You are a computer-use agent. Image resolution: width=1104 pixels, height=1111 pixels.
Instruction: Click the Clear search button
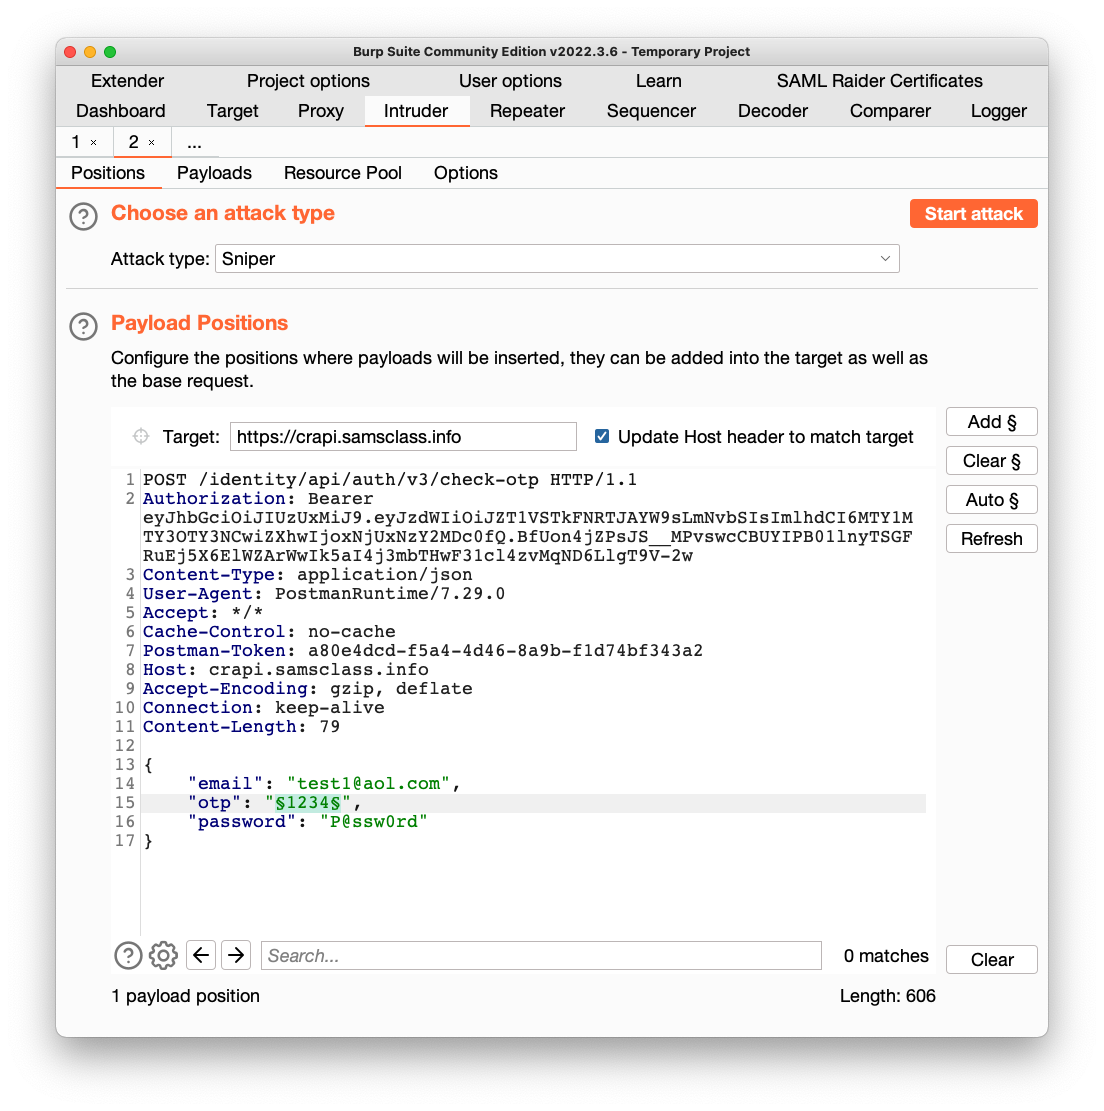tap(991, 960)
